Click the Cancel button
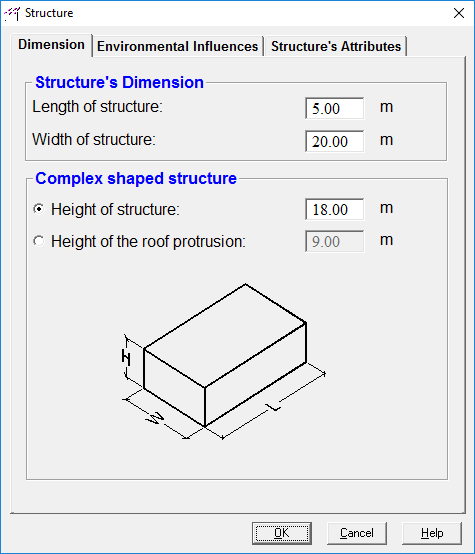The width and height of the screenshot is (475, 554). tap(357, 533)
